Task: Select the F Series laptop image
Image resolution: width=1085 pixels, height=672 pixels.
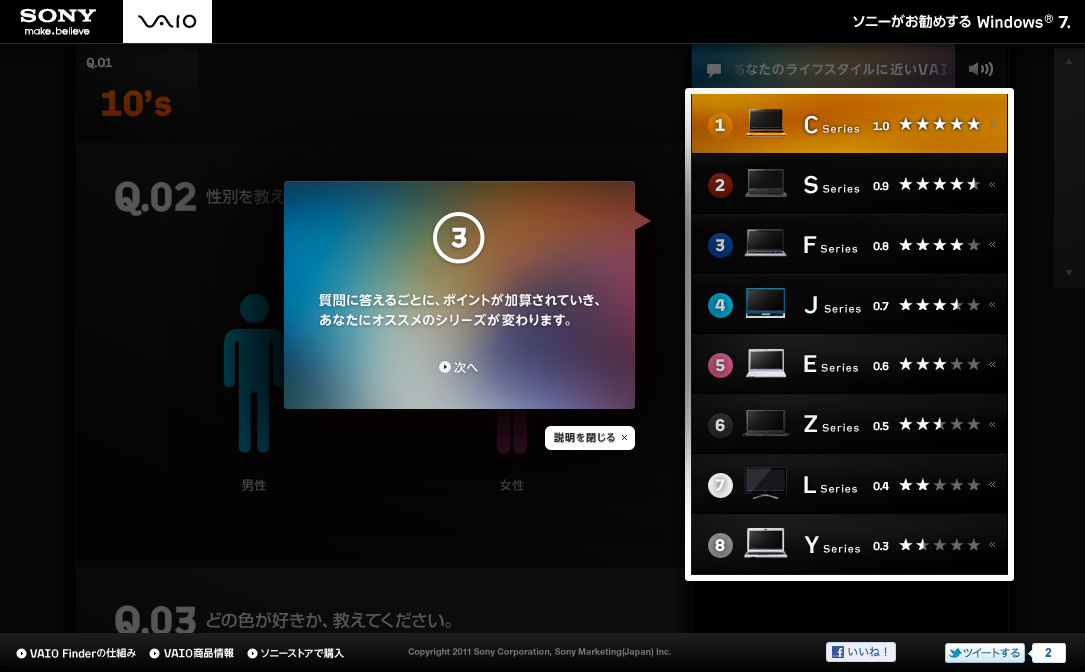Action: coord(765,244)
